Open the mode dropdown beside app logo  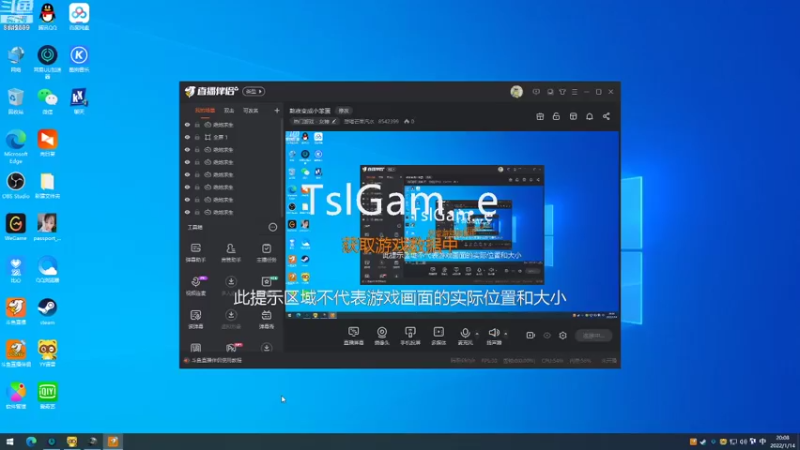pos(254,92)
